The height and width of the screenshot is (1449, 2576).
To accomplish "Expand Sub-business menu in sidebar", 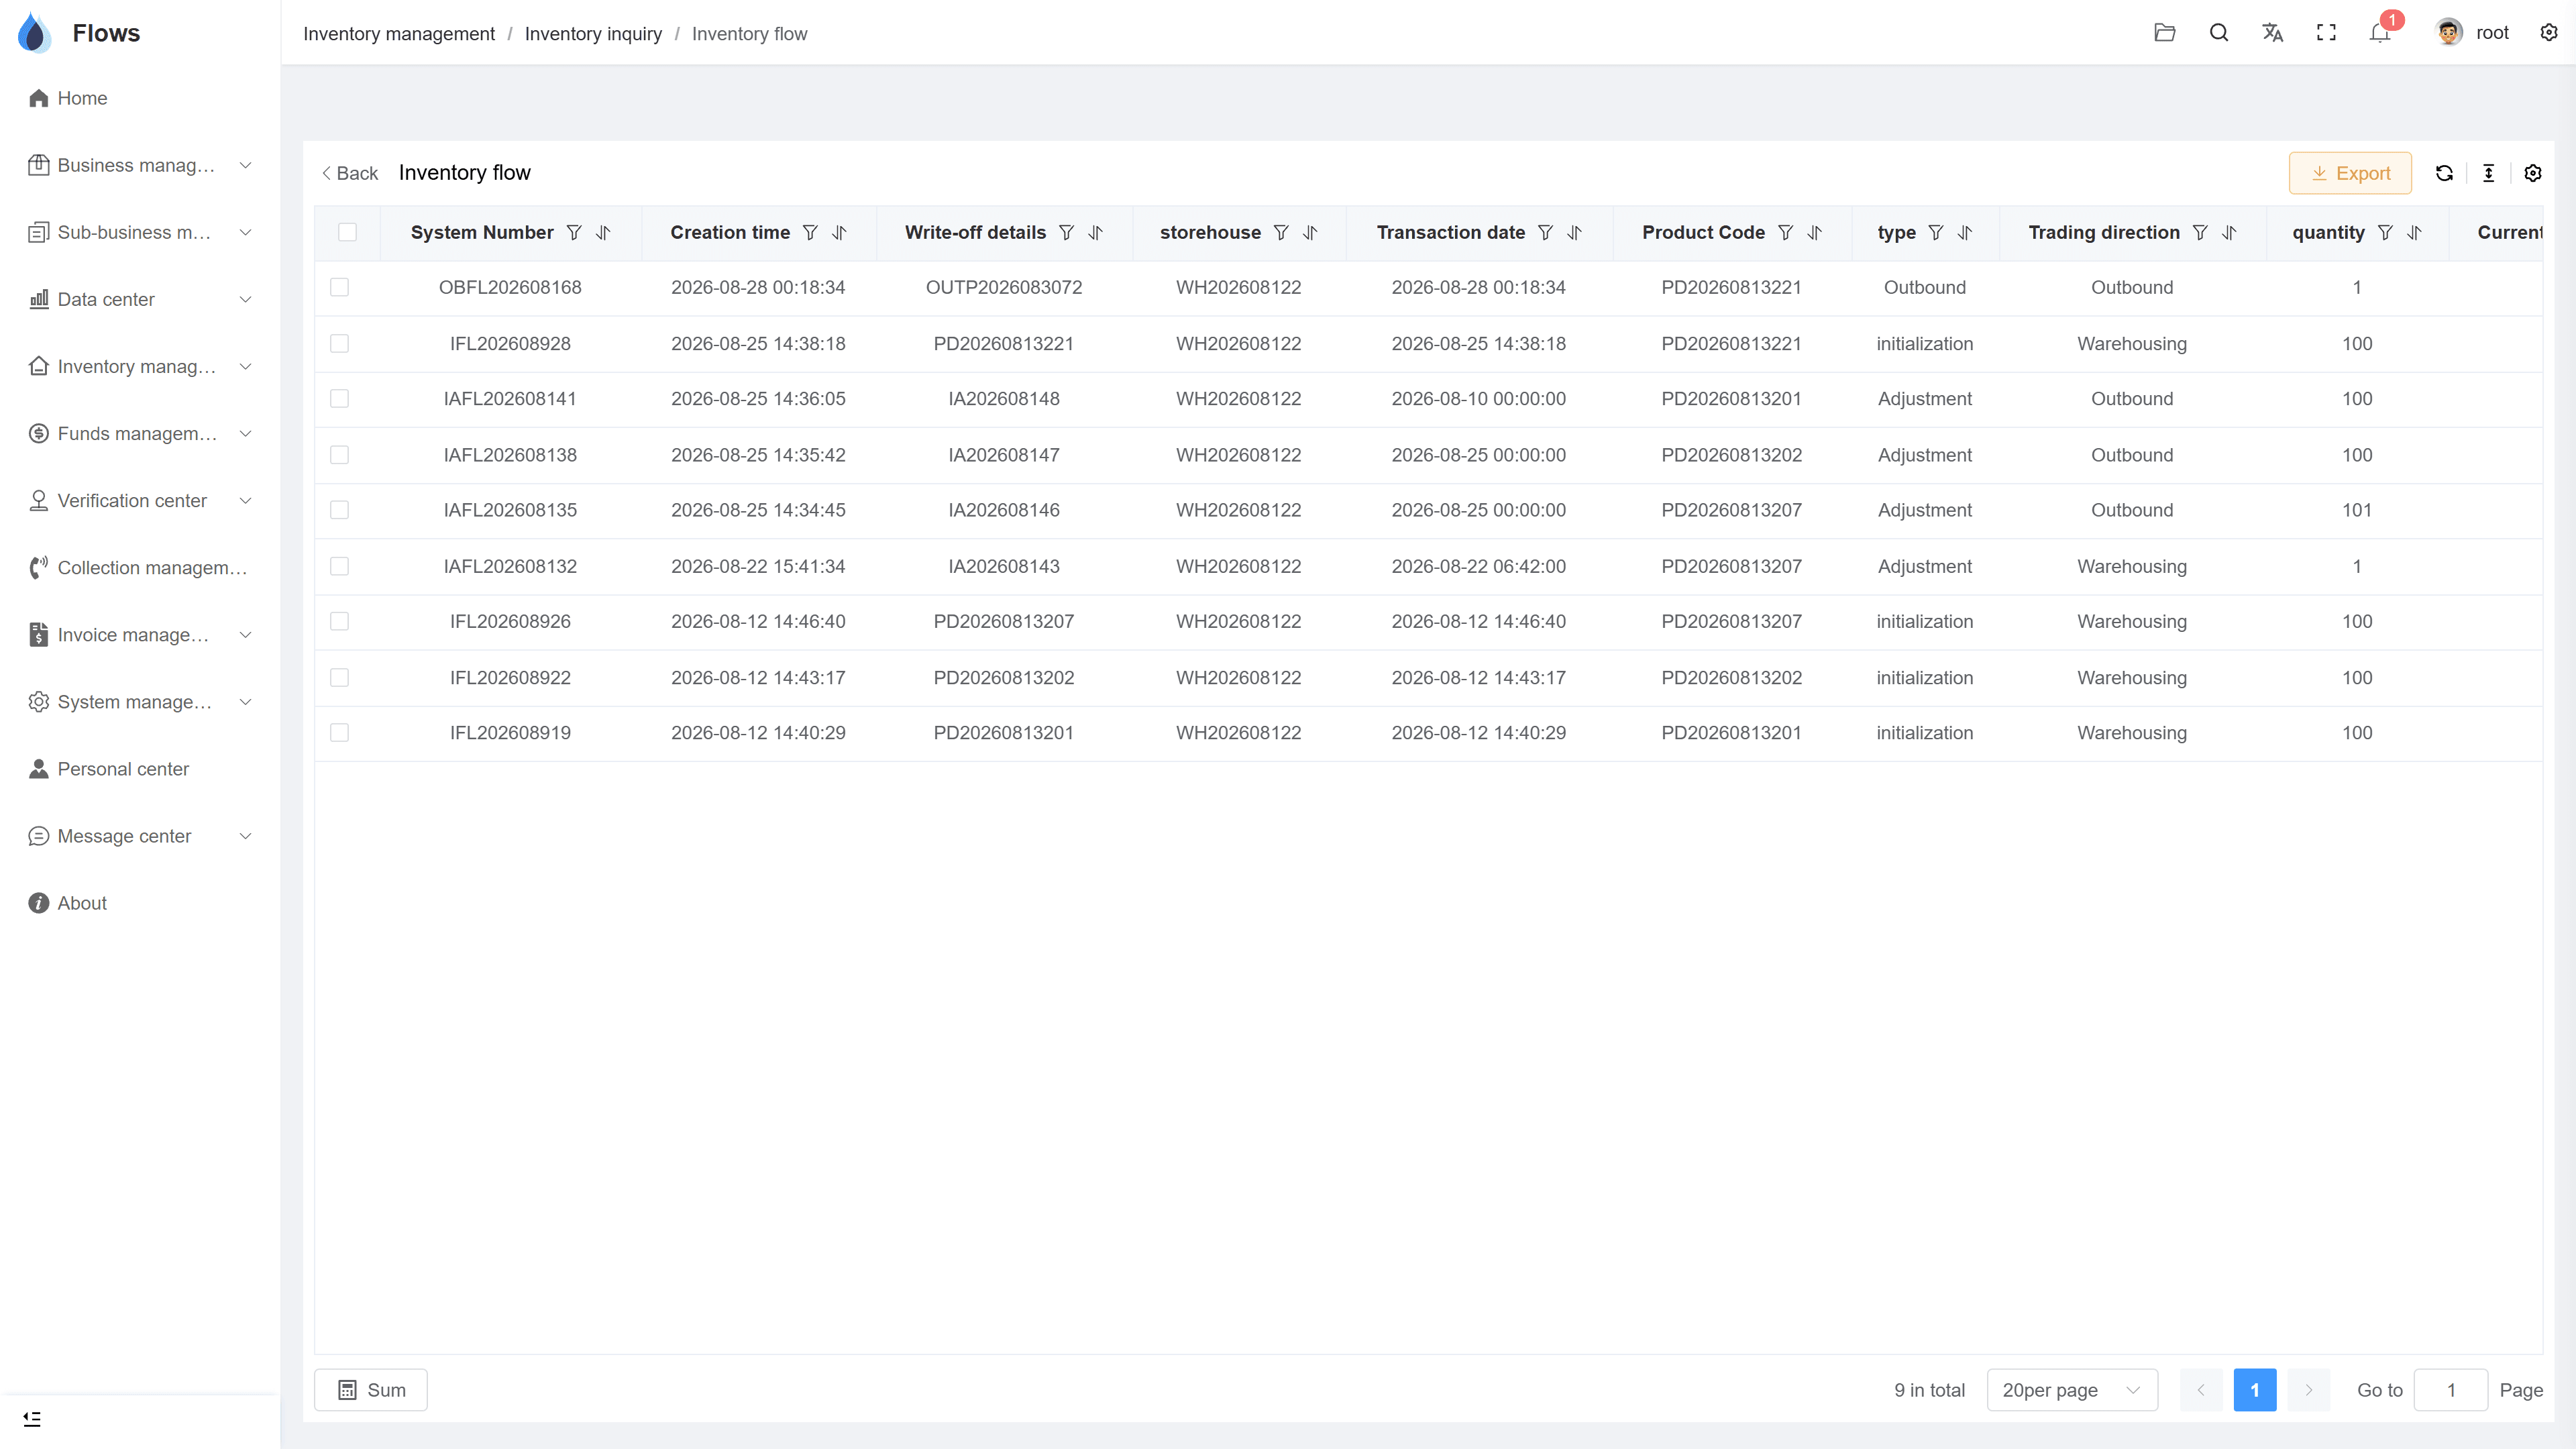I will 140,232.
